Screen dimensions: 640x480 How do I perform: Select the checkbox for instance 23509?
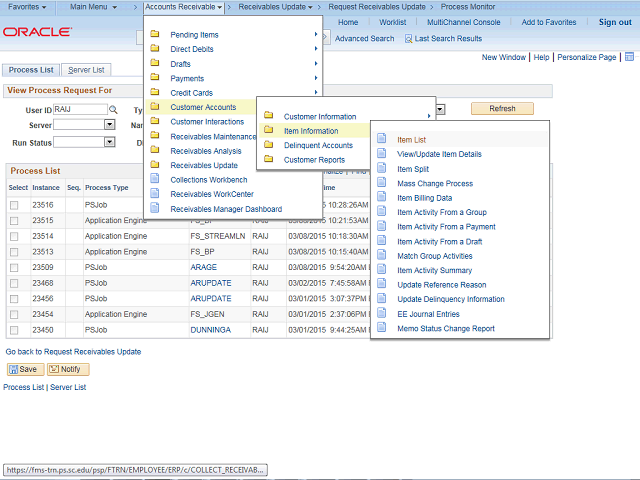click(14, 268)
